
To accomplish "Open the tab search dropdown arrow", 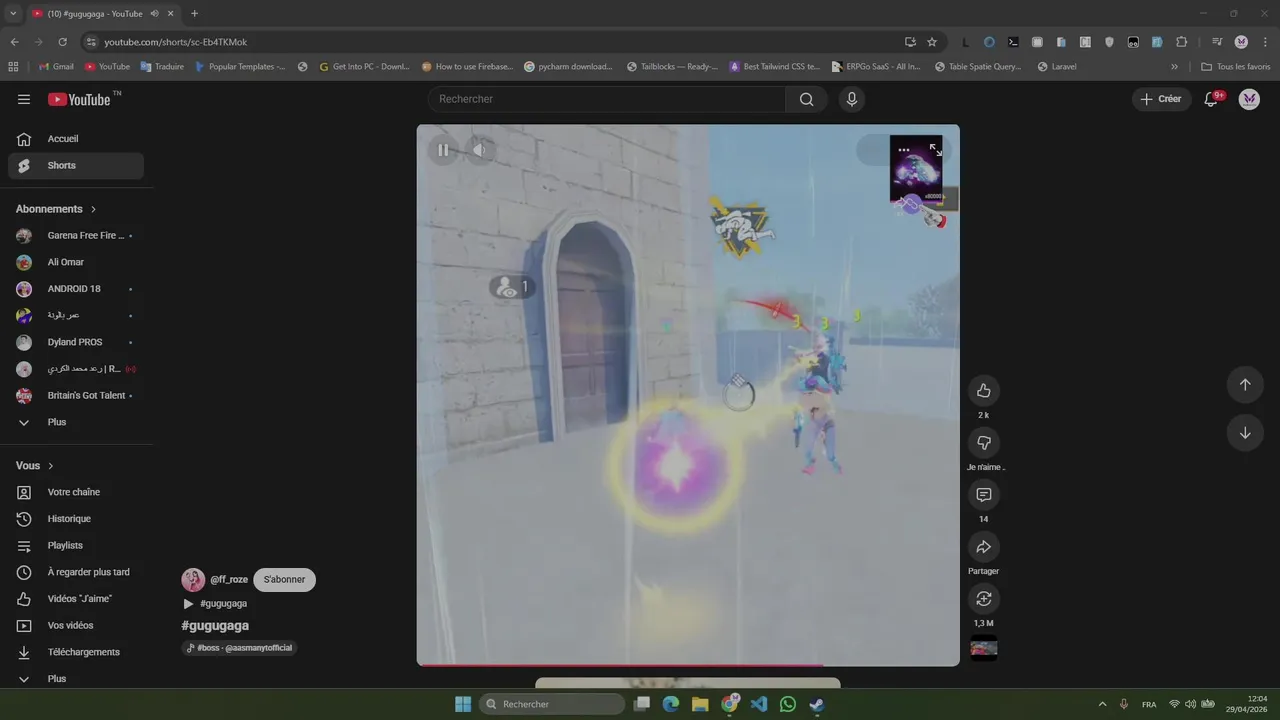I will (x=13, y=14).
